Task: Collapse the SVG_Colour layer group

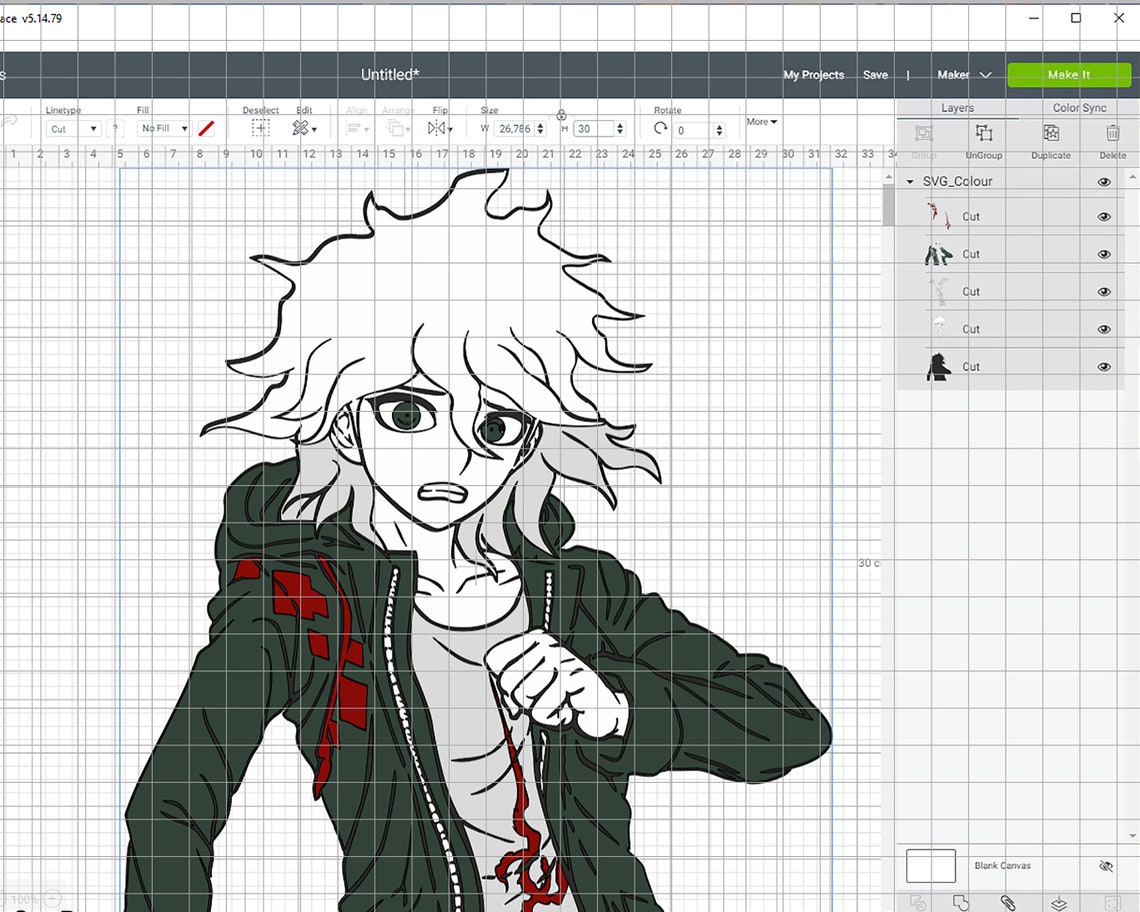Action: click(910, 182)
